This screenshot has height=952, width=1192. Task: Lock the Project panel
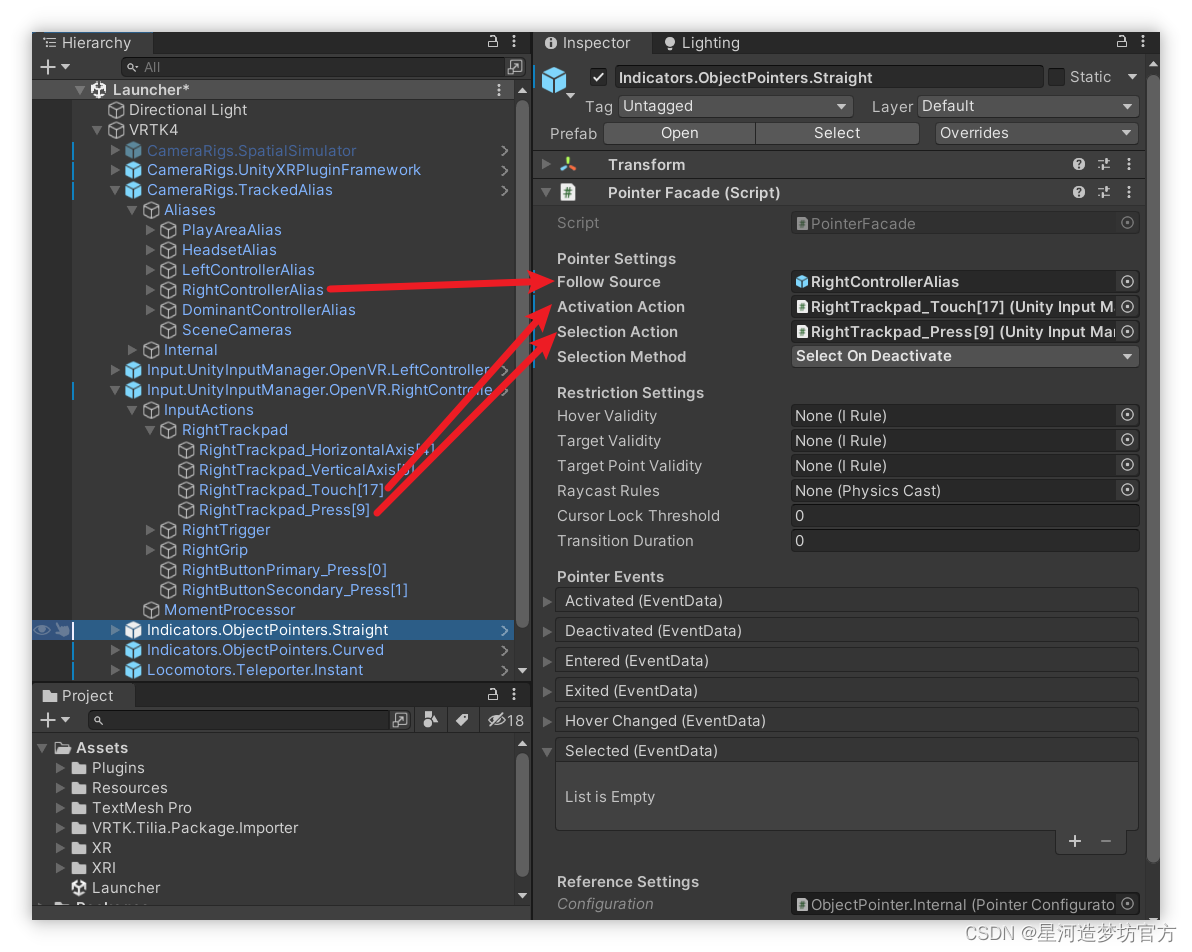coord(493,694)
